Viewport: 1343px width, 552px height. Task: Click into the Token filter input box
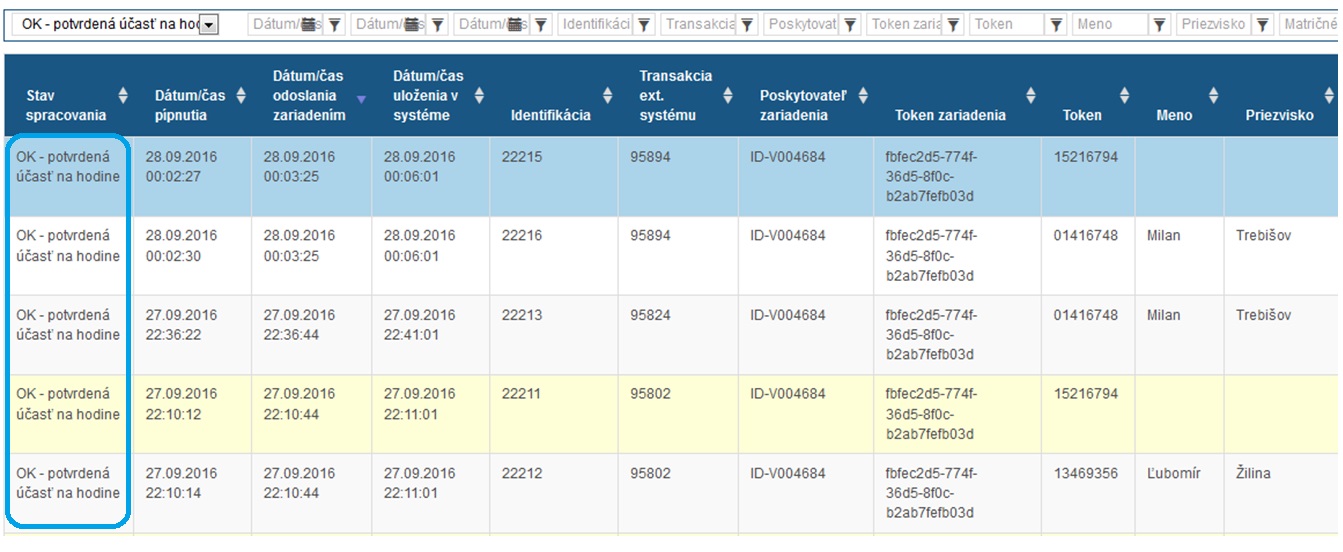tap(1007, 25)
